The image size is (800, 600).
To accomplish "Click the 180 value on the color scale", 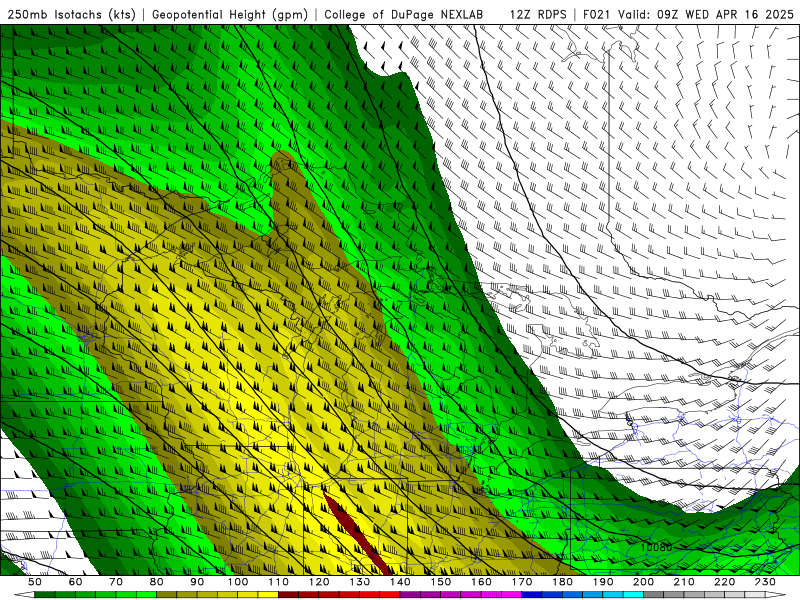I will pos(563,582).
